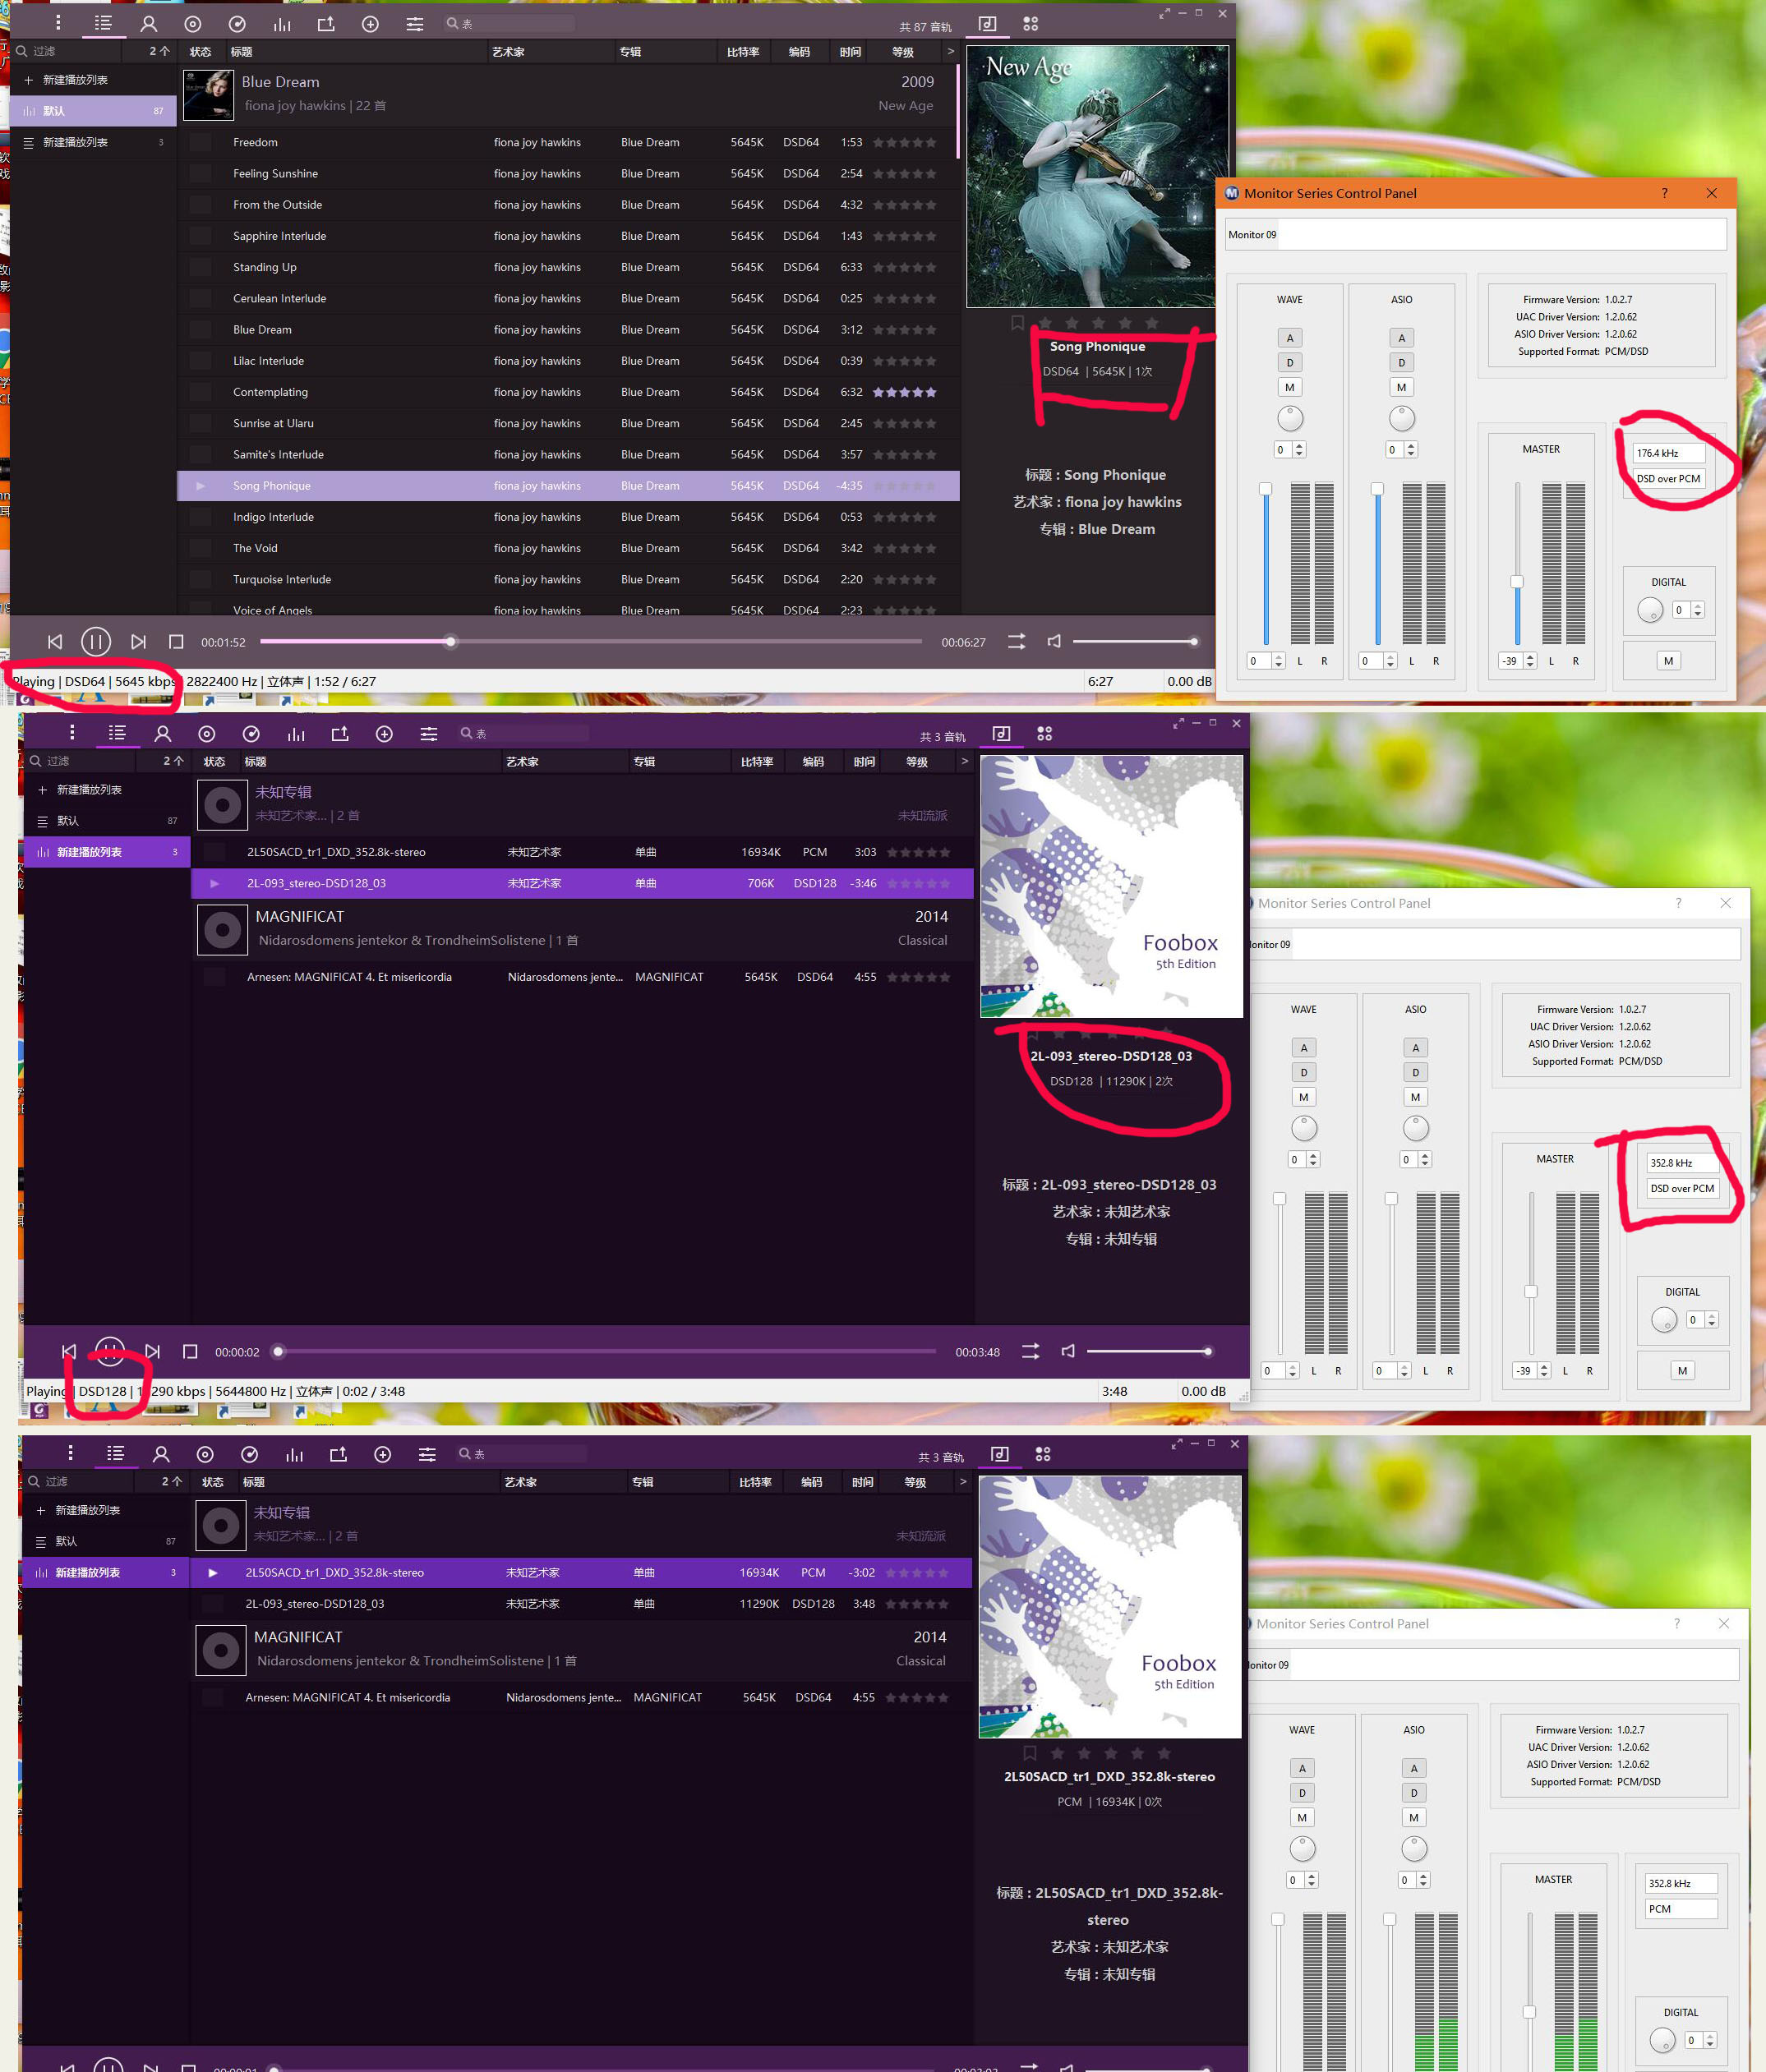The height and width of the screenshot is (2072, 1766).
Task: Play the track Contemplating in the Blue Dream list
Action: coord(270,392)
